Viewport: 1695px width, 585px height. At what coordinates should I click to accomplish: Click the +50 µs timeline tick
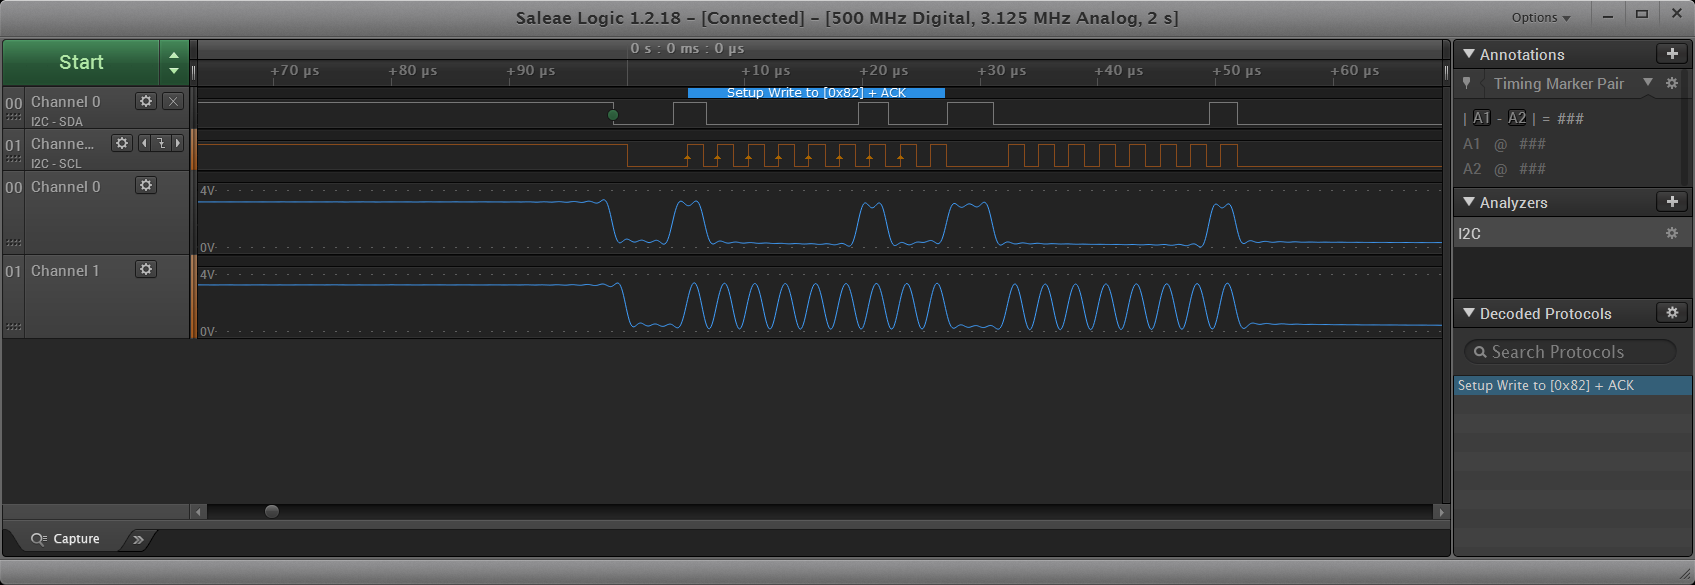tap(1237, 71)
